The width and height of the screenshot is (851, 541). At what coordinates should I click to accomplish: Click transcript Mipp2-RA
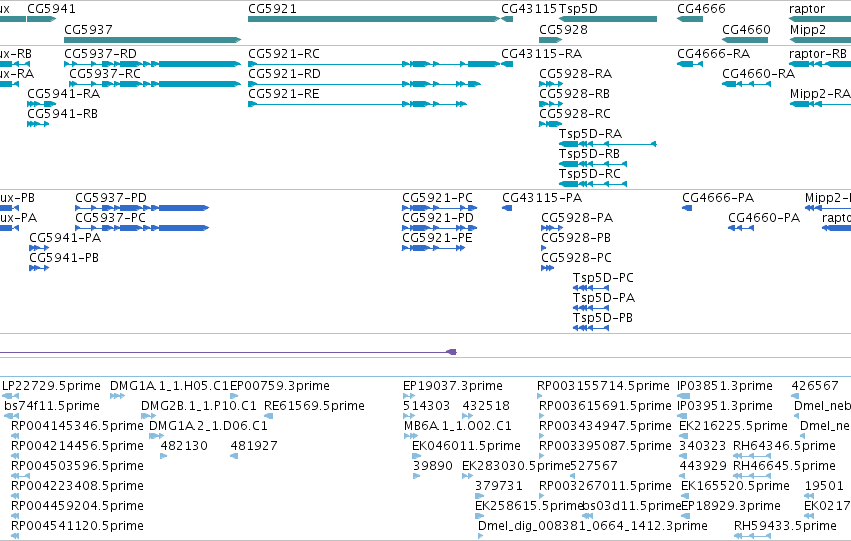(820, 104)
